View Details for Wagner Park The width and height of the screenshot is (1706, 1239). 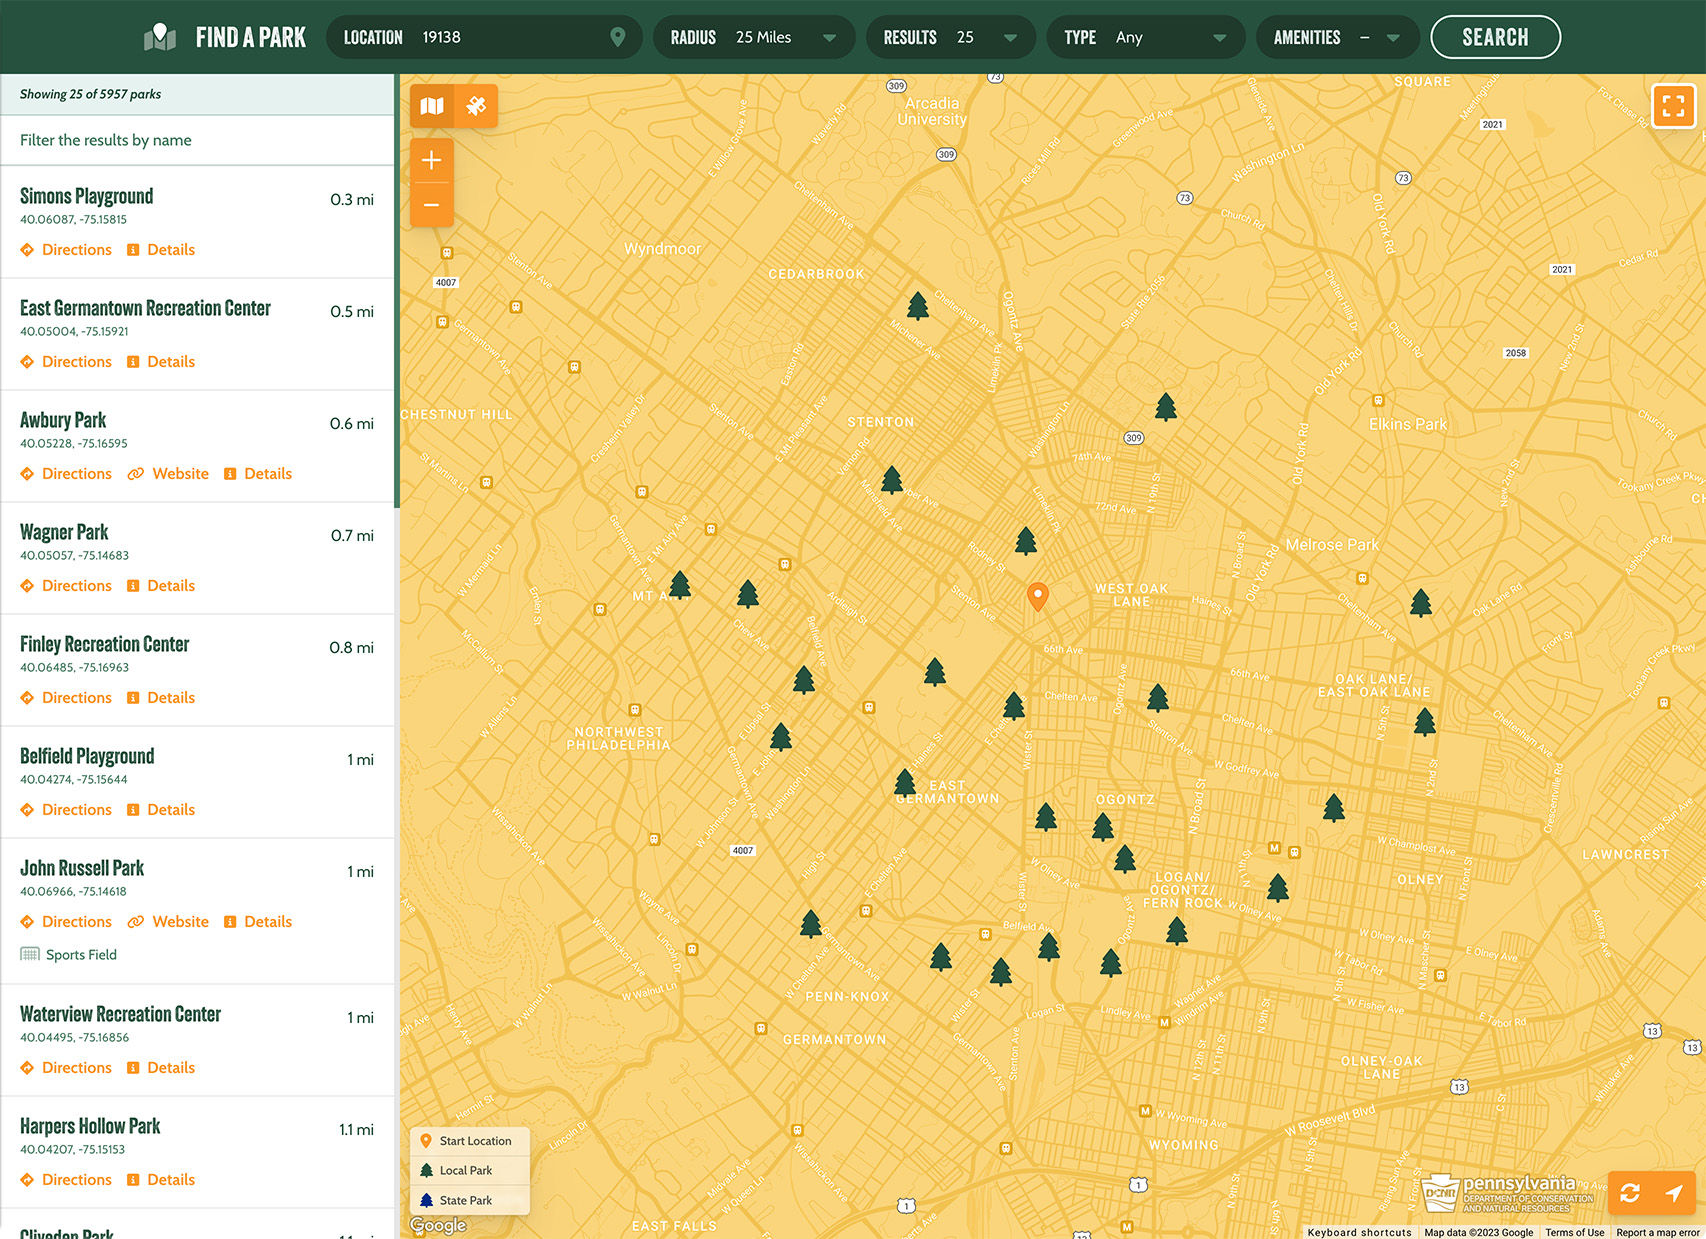click(170, 586)
